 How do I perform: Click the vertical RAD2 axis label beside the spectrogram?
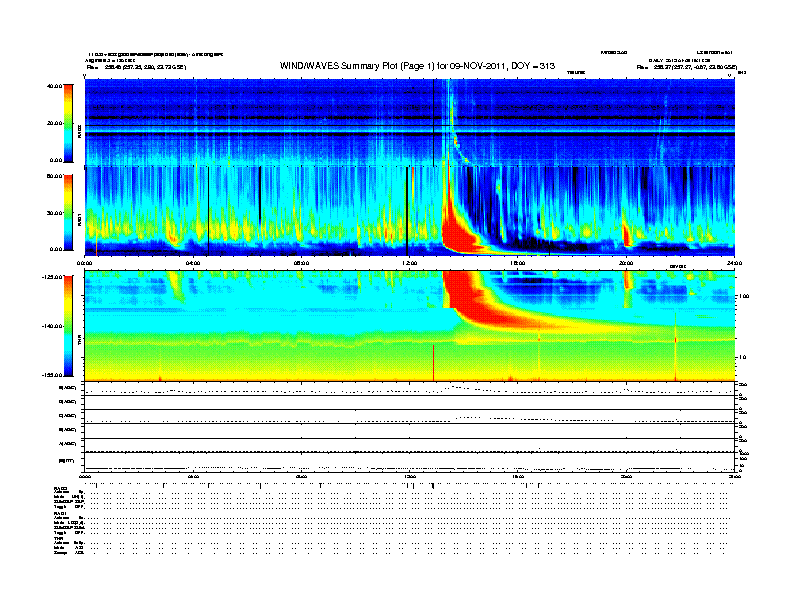(x=80, y=132)
